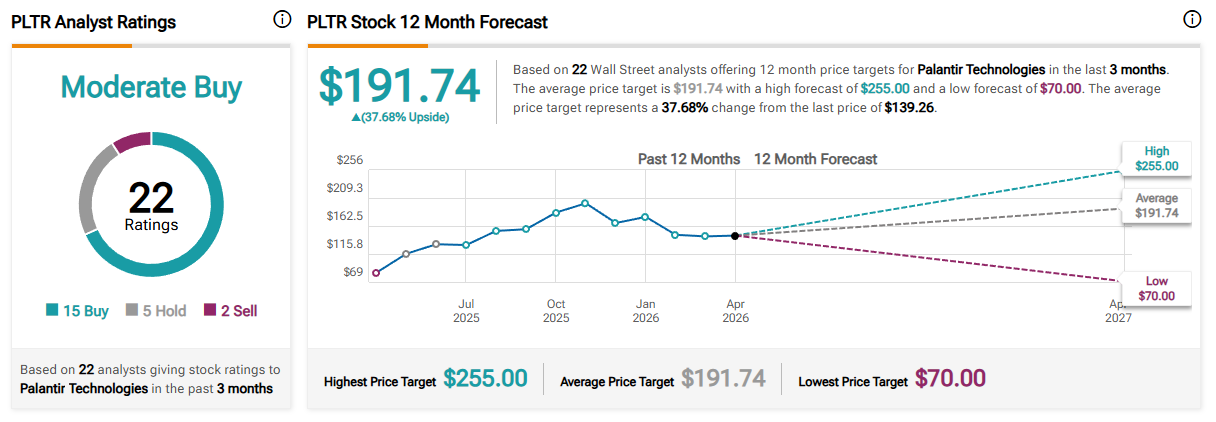The height and width of the screenshot is (422, 1216).
Task: Click the High $255.00 forecast label
Action: tap(1156, 159)
